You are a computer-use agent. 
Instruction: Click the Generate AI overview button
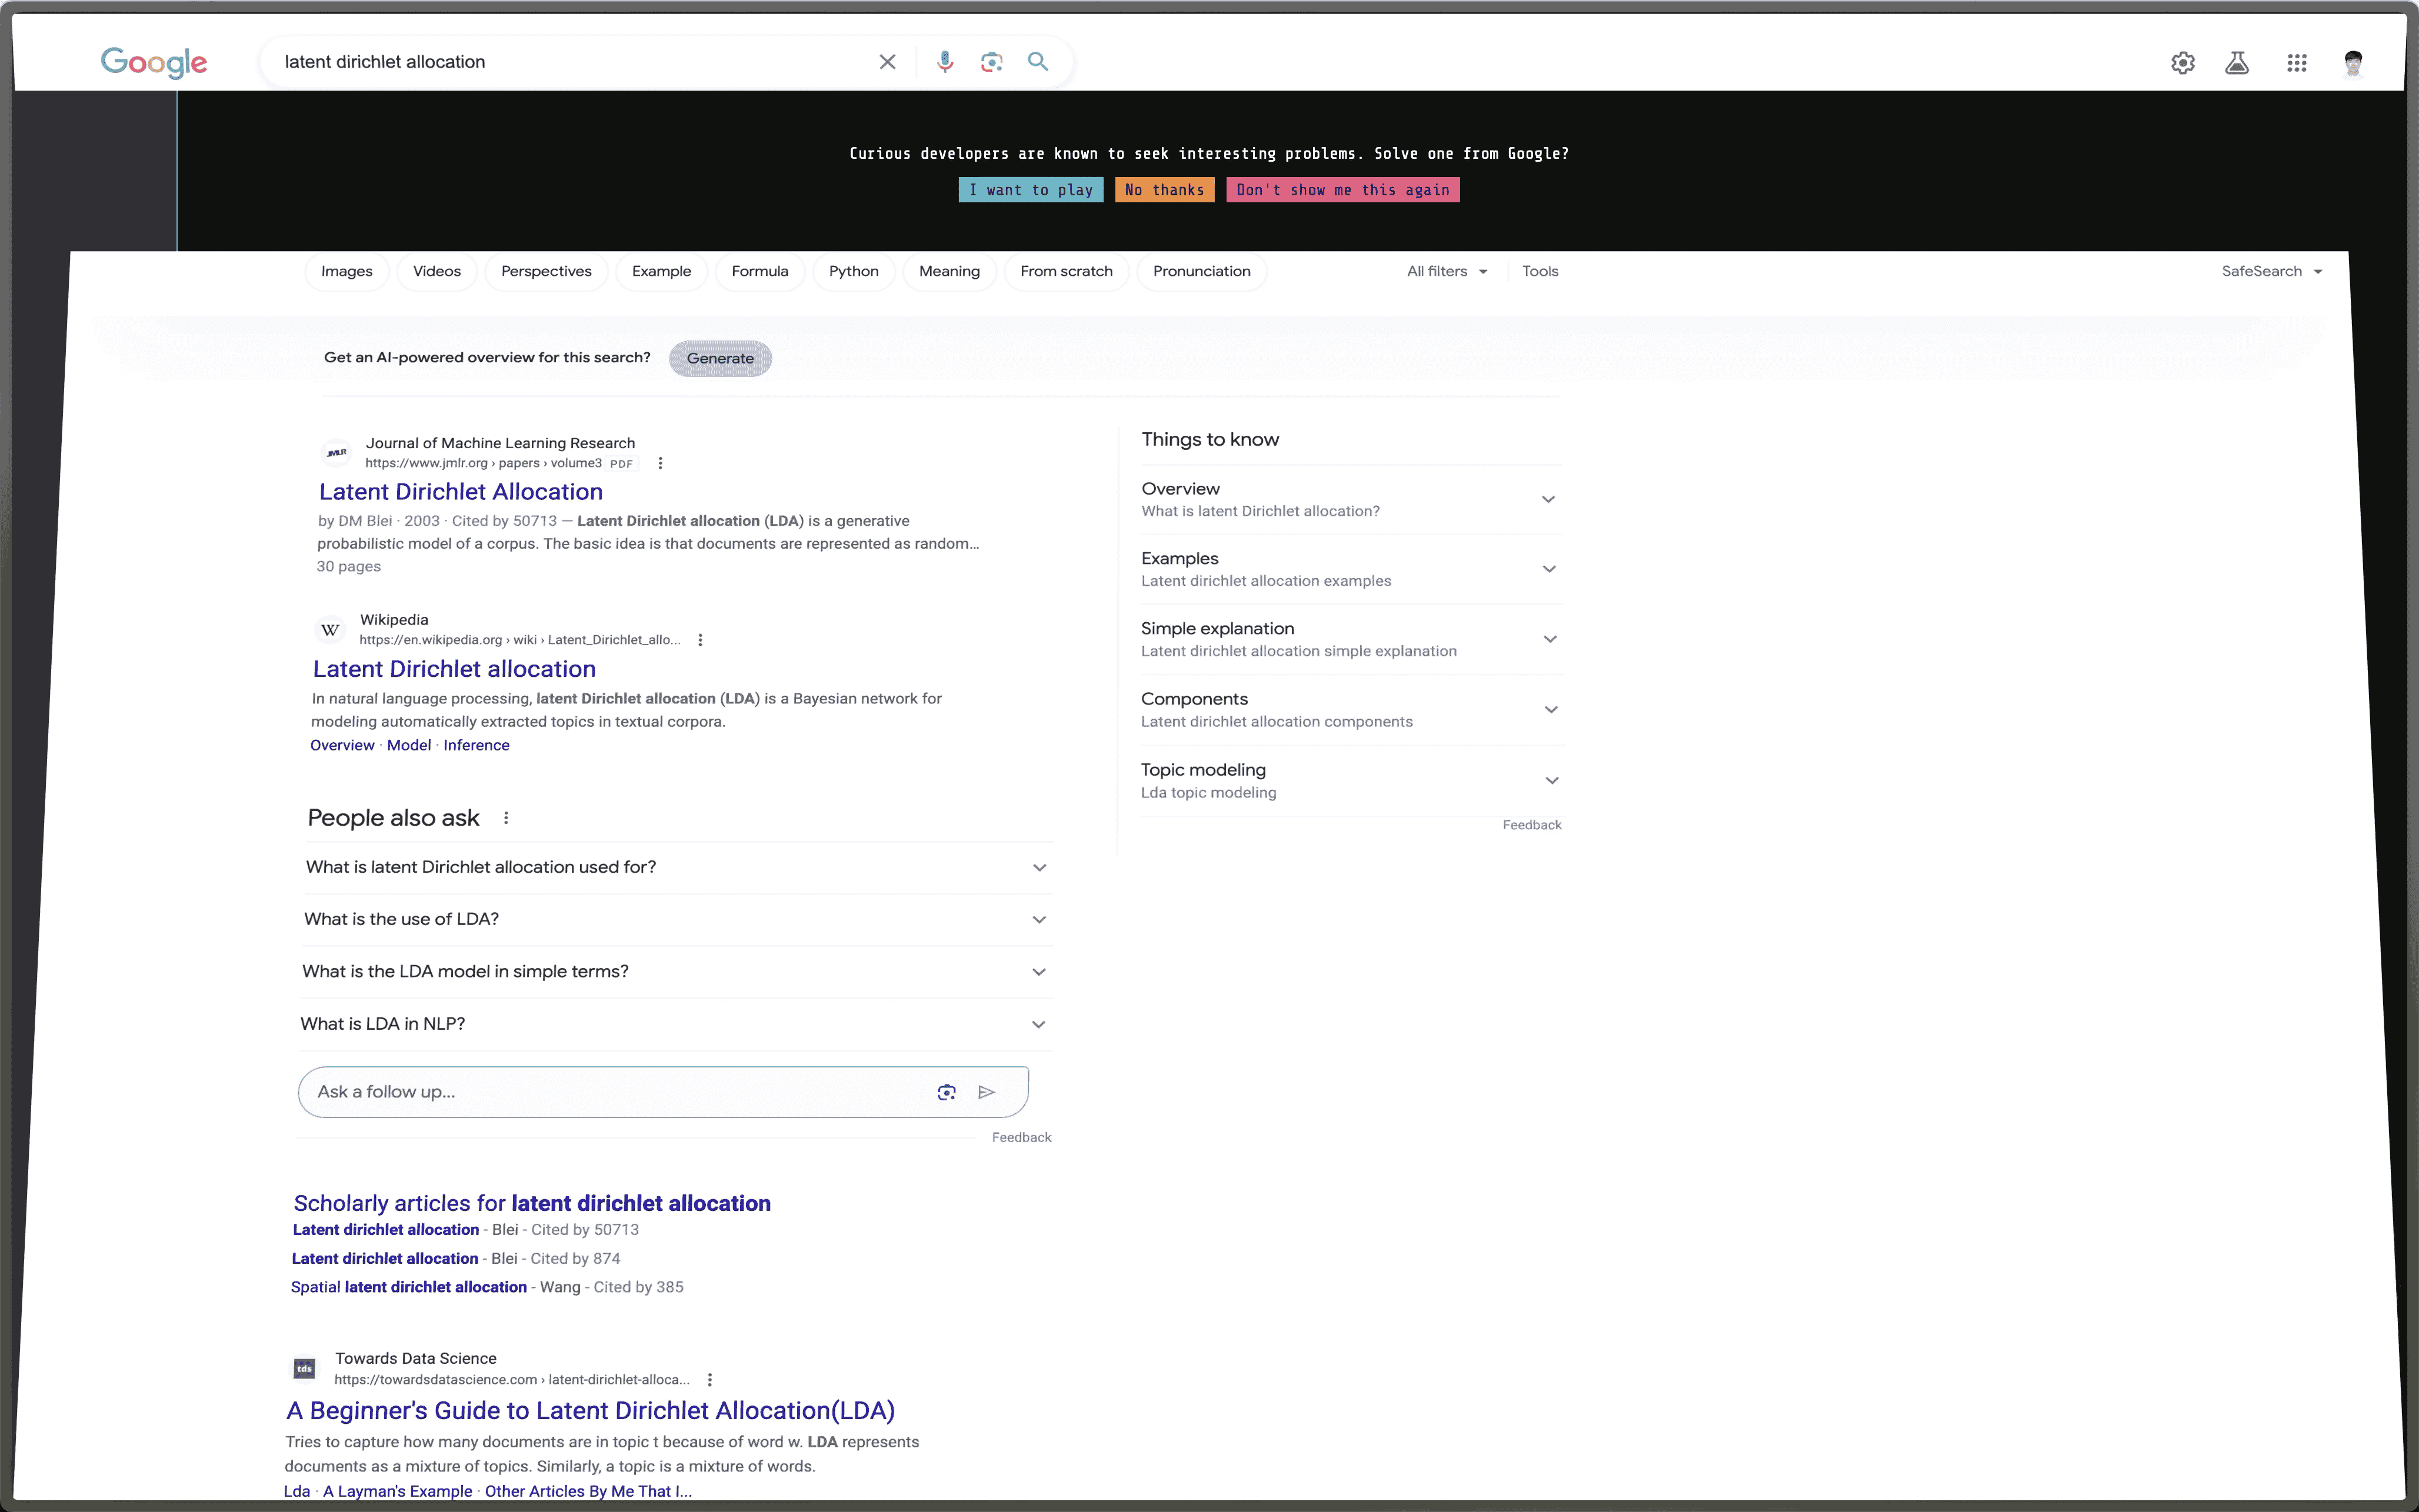point(720,358)
